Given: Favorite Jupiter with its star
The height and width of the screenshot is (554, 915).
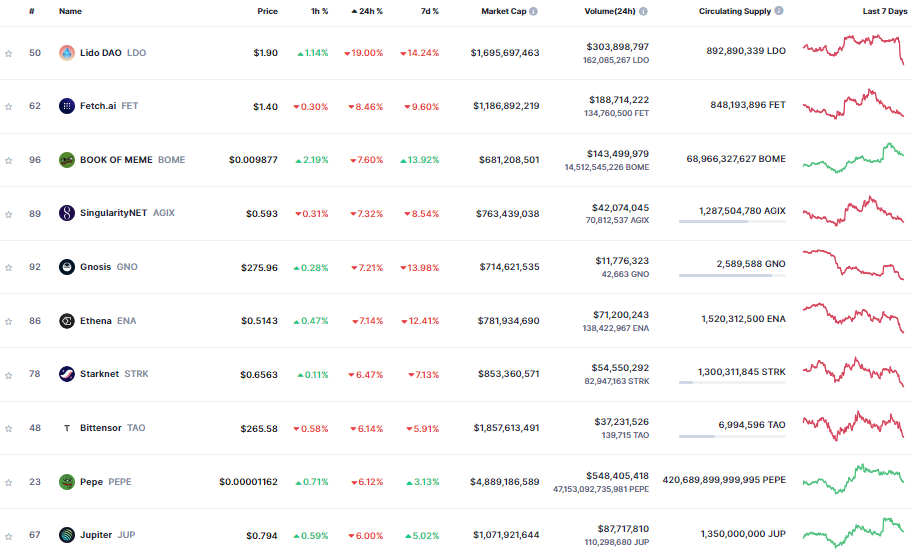Looking at the screenshot, I should click(9, 536).
